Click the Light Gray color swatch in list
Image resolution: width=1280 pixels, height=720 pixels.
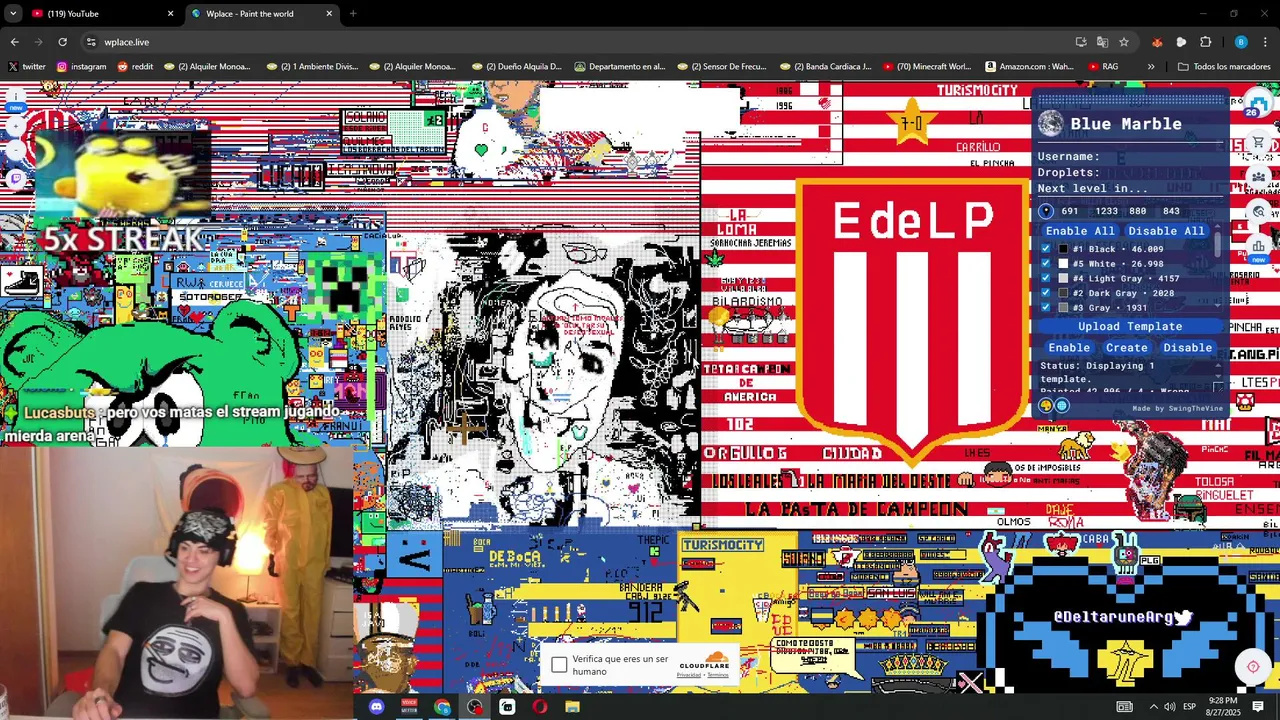pos(1063,279)
